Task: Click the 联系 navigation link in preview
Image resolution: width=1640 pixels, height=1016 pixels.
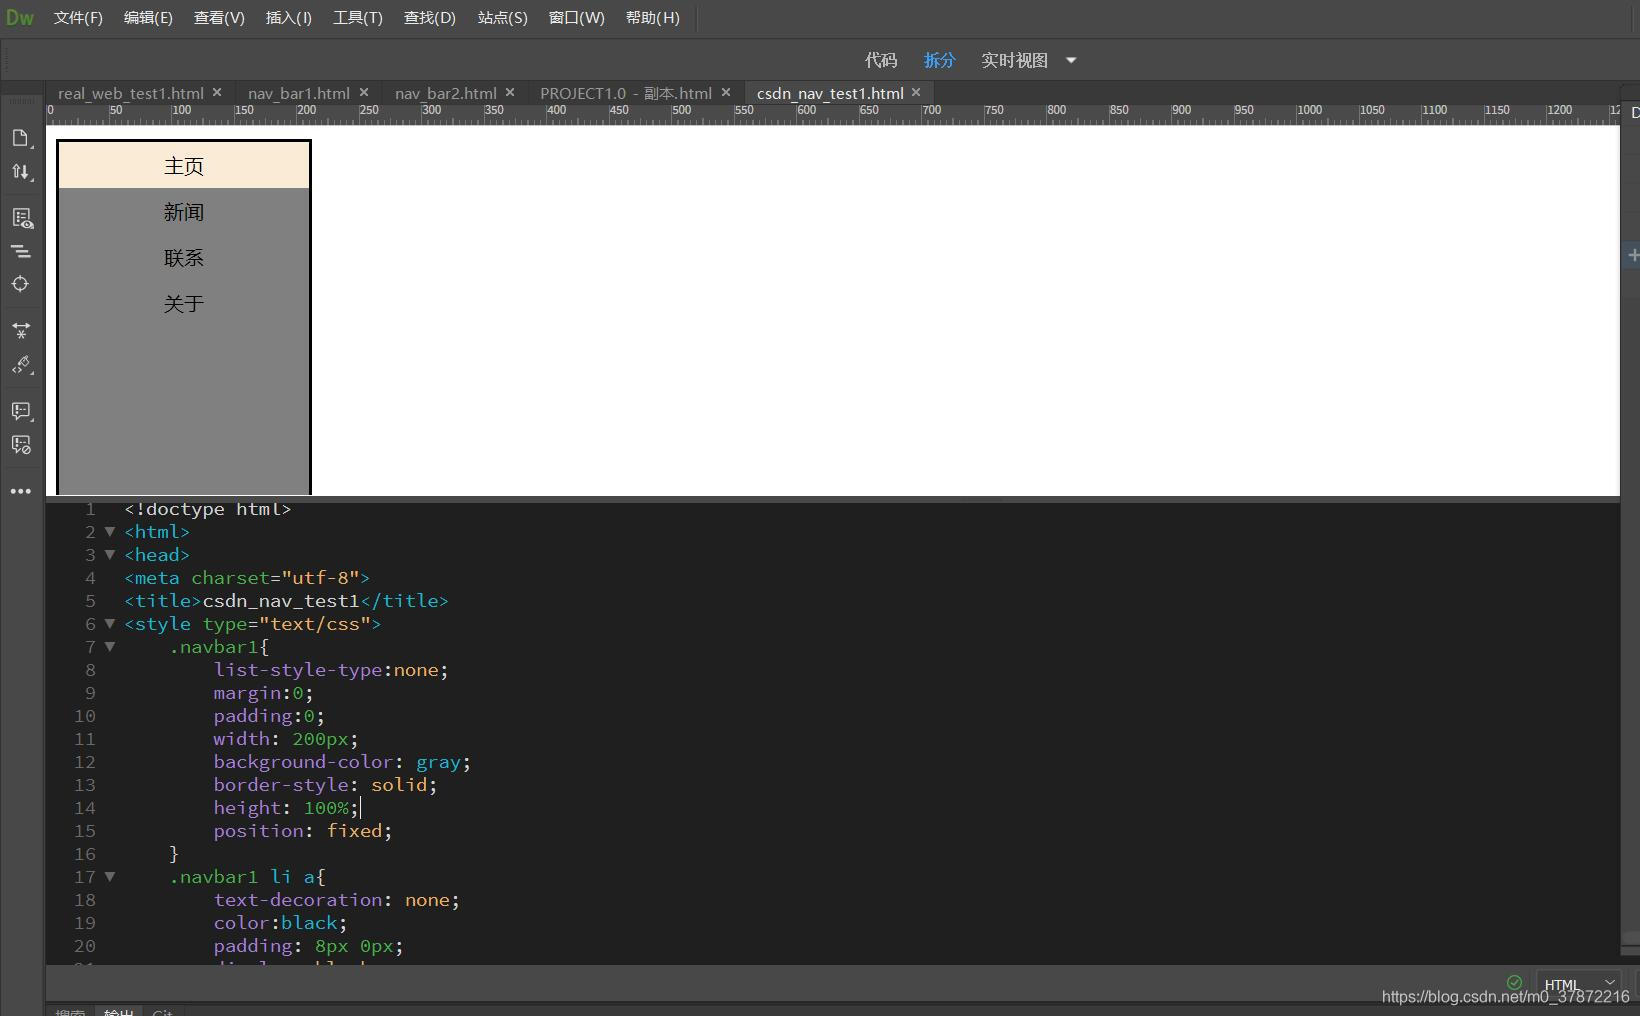Action: point(184,258)
